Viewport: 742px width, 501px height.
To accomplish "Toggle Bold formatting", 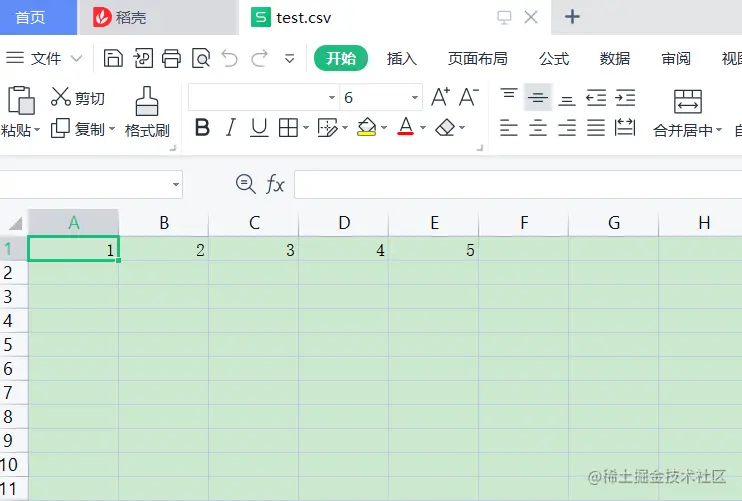I will click(203, 127).
